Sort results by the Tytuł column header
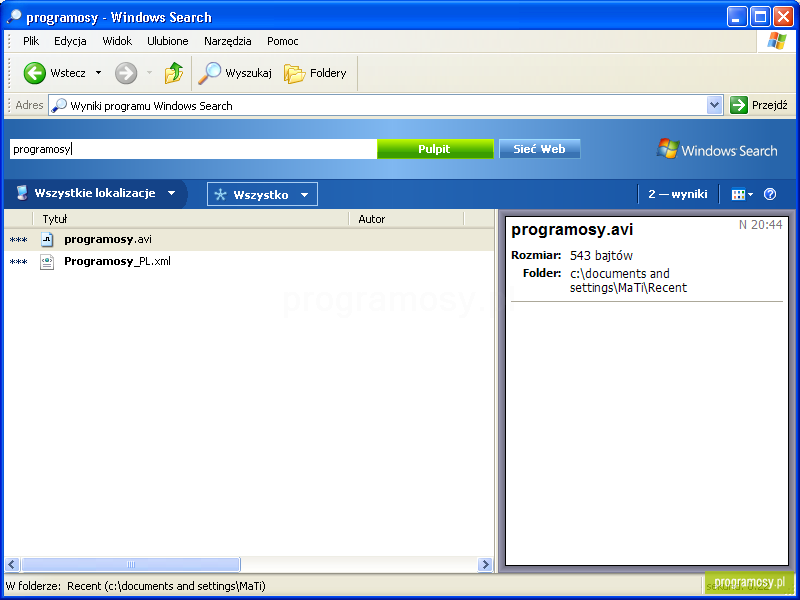The height and width of the screenshot is (600, 800). tap(191, 219)
